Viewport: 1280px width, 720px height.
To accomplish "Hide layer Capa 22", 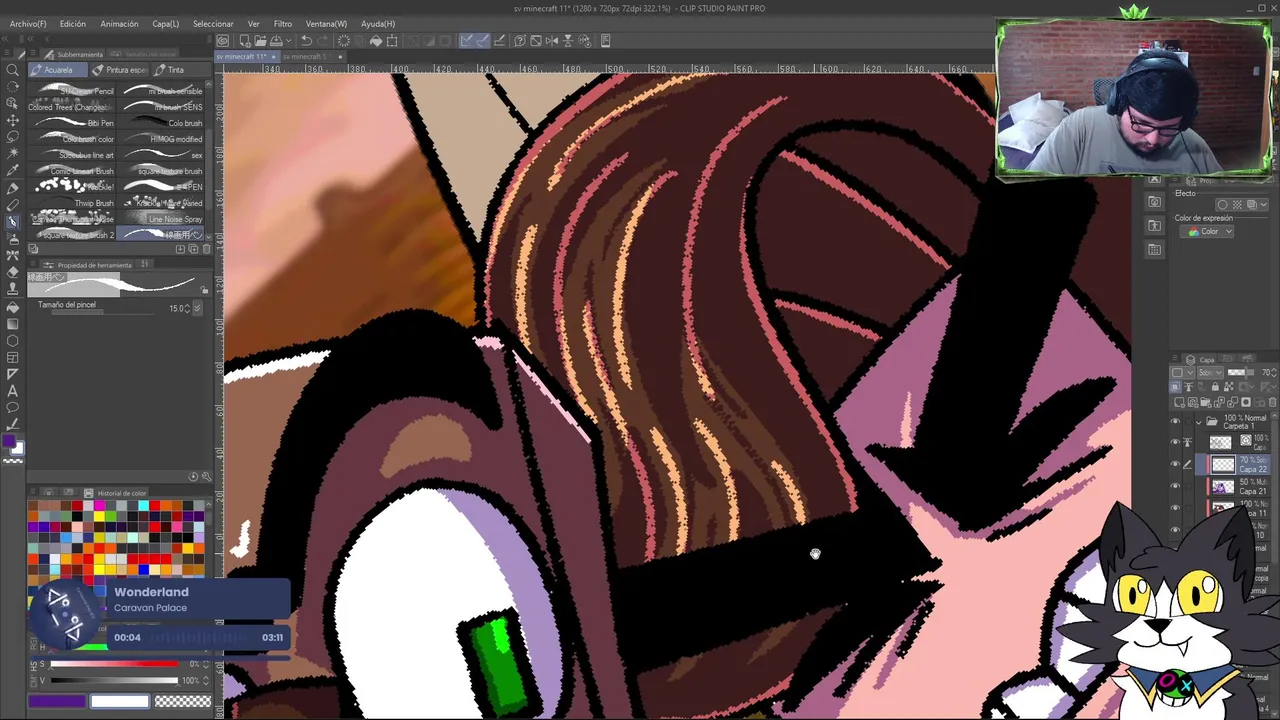I will 1175,464.
